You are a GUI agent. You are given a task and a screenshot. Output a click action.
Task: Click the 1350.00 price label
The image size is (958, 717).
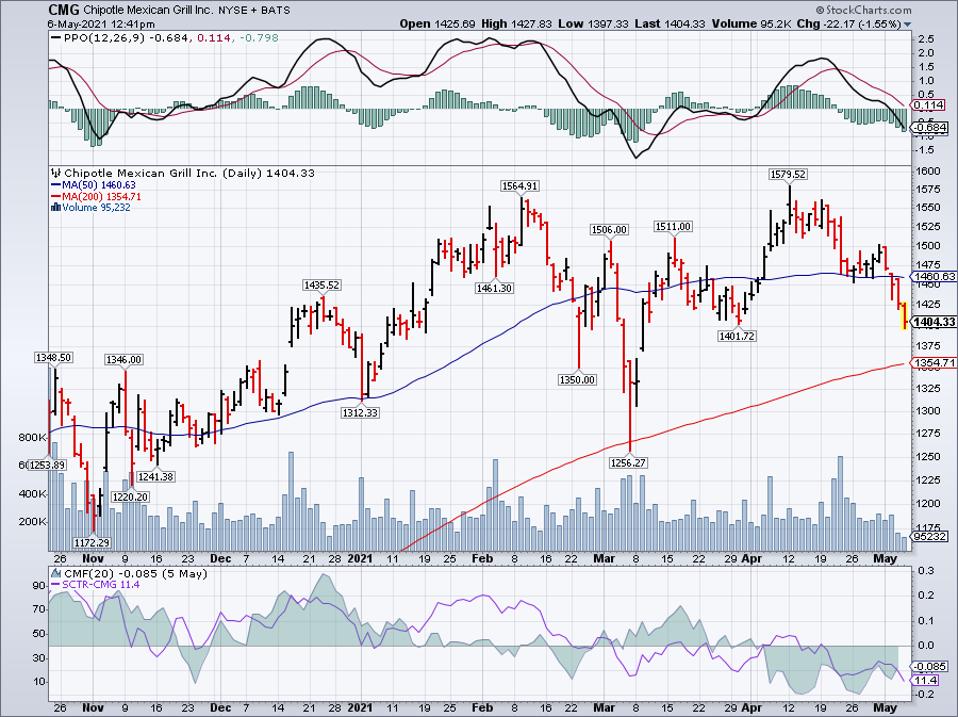point(577,380)
